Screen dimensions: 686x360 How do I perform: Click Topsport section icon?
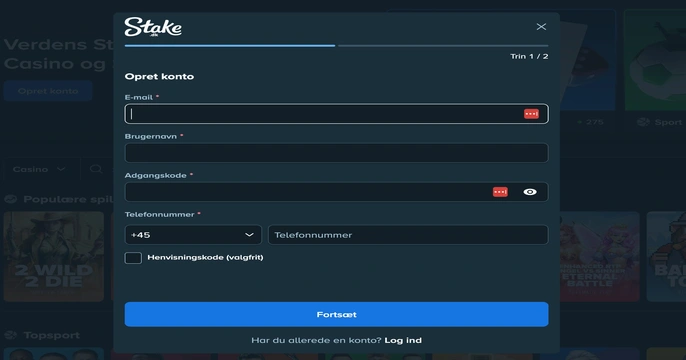10,336
